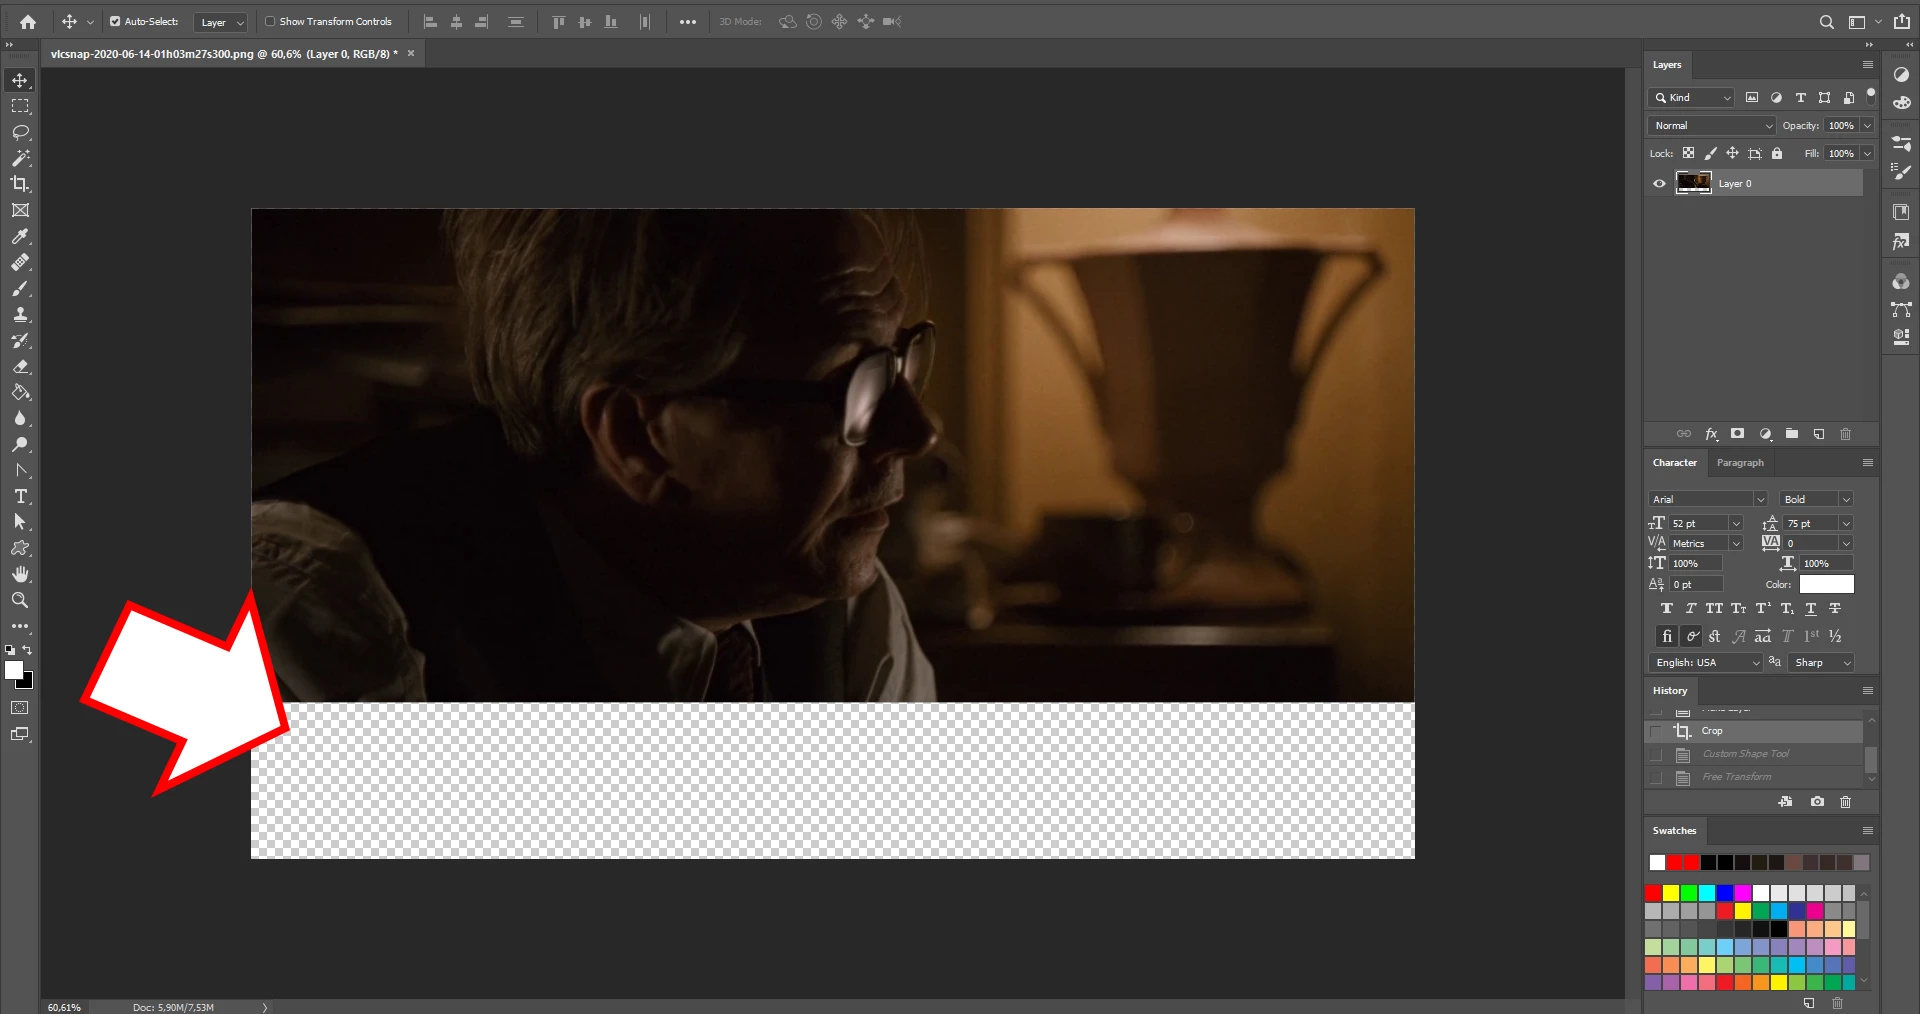Open more options three-dots in options bar
The width and height of the screenshot is (1920, 1014).
tap(688, 22)
